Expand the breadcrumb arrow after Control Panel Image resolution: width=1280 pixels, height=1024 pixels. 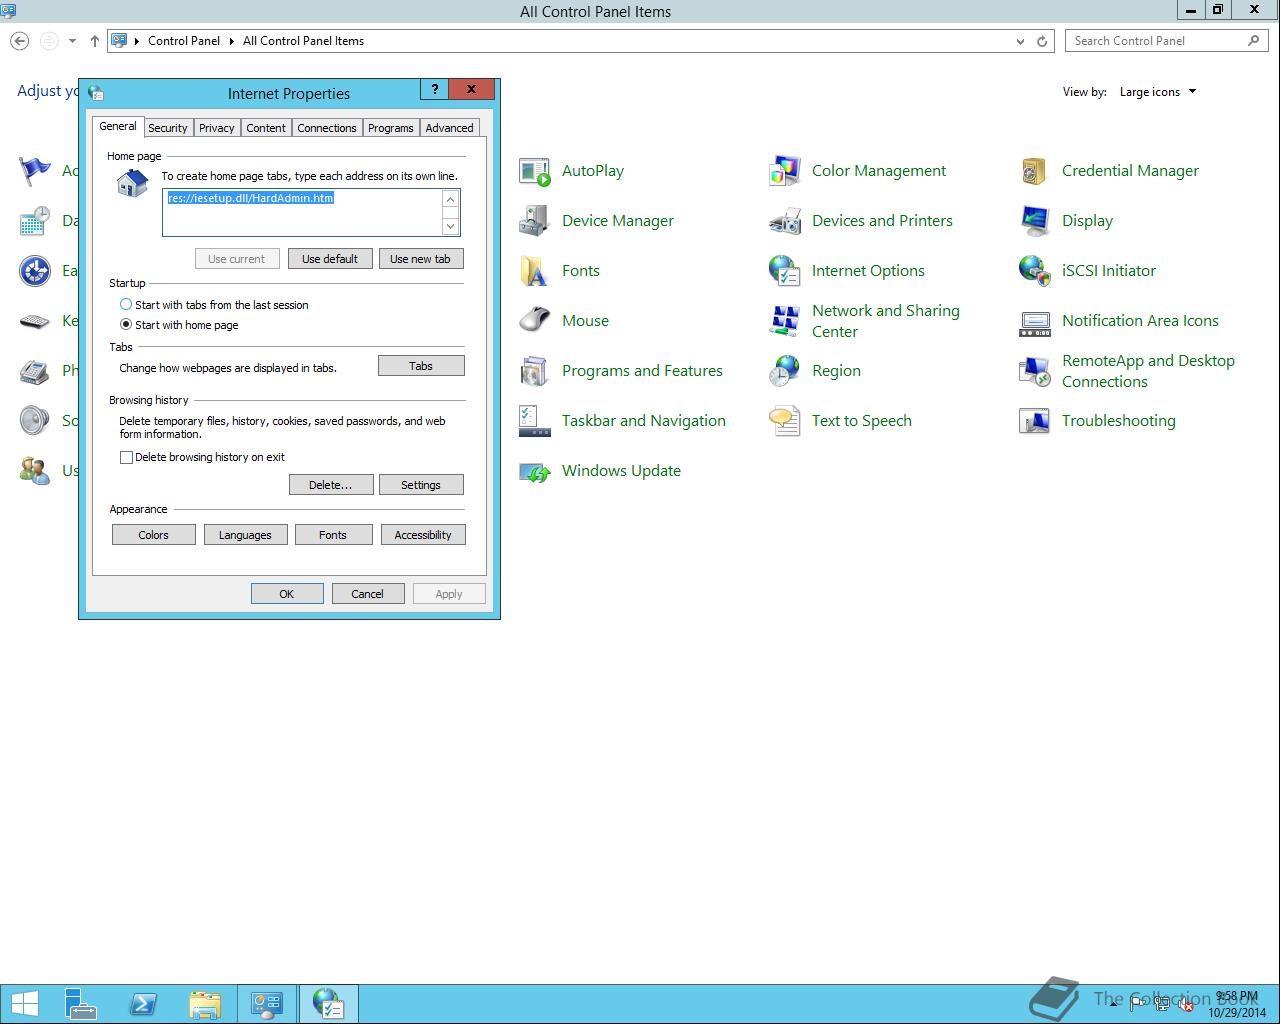pos(231,41)
